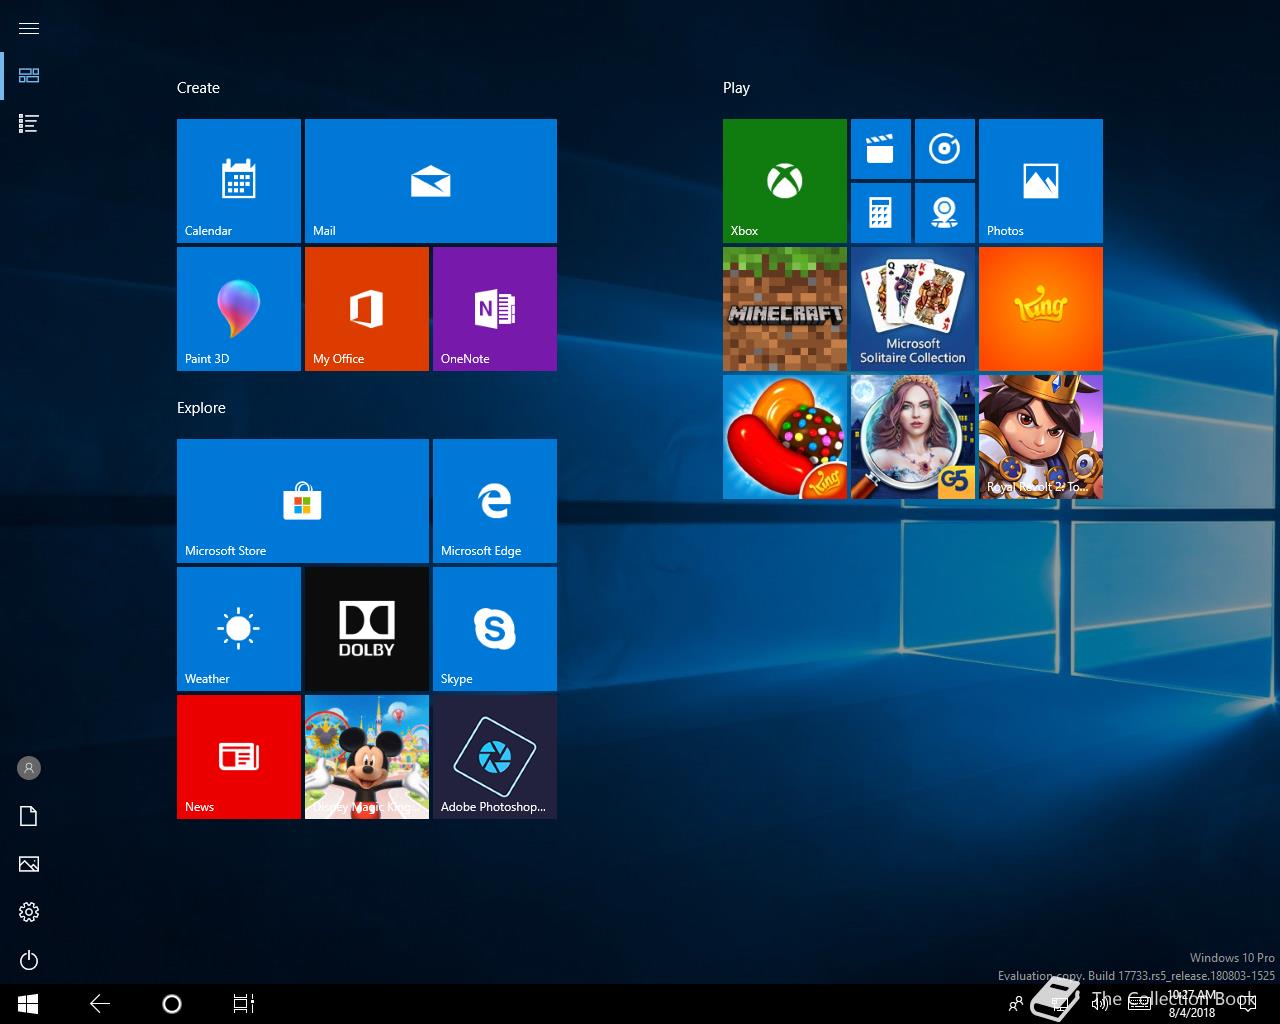Launch Paint 3D from the Create group

pos(239,309)
